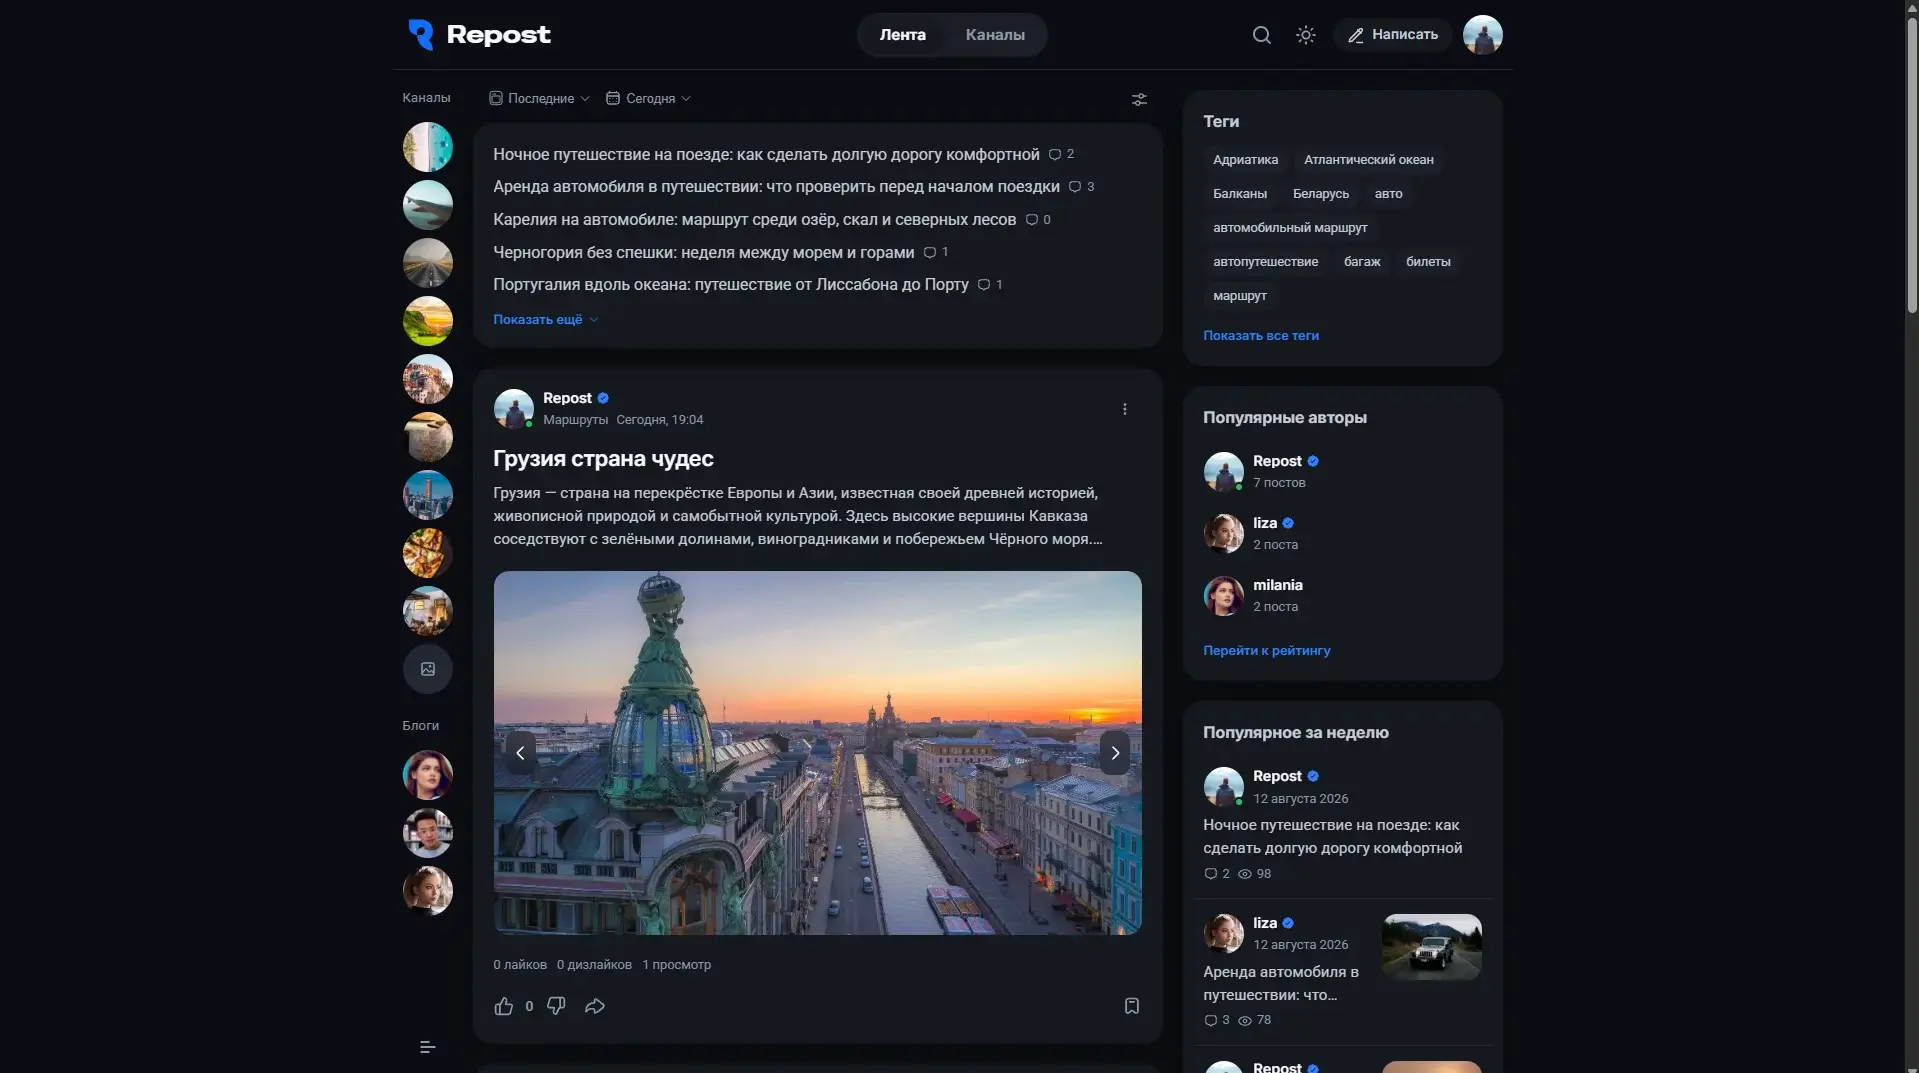Go to Repost logo home
This screenshot has height=1073, width=1919.
pos(479,35)
